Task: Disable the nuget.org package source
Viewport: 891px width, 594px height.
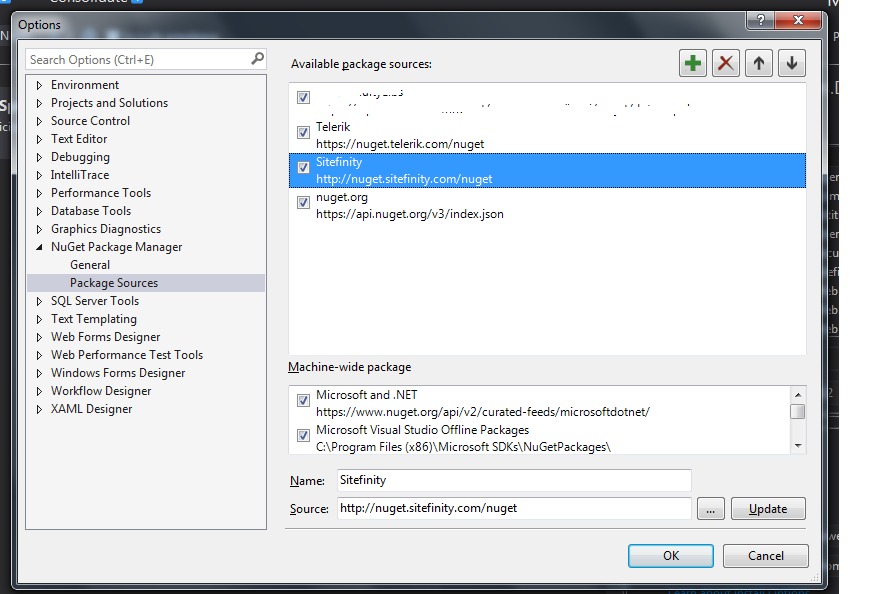Action: coord(303,202)
